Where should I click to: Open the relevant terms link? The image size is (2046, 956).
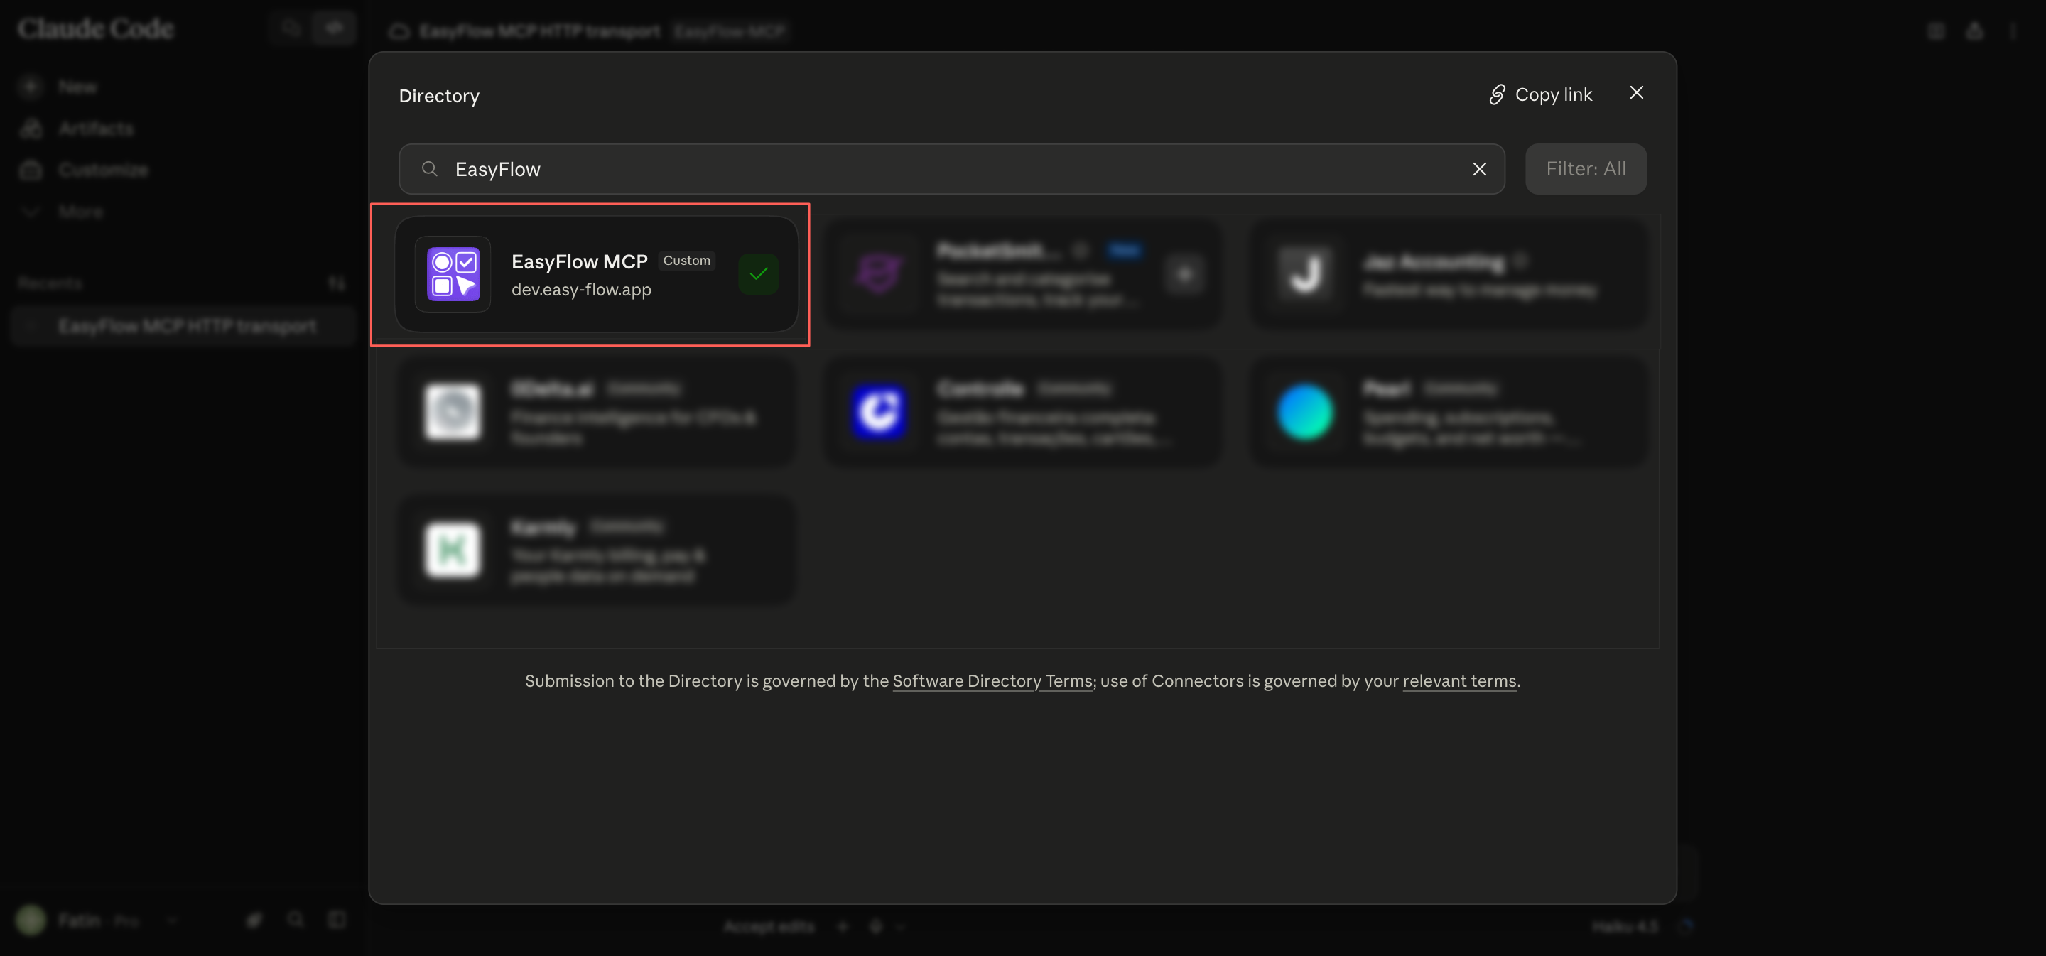pos(1459,681)
